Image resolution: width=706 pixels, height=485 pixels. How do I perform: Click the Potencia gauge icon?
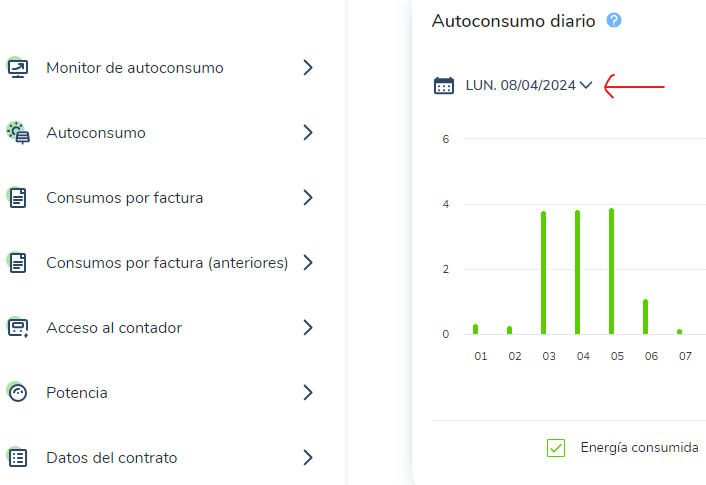pyautogui.click(x=18, y=393)
